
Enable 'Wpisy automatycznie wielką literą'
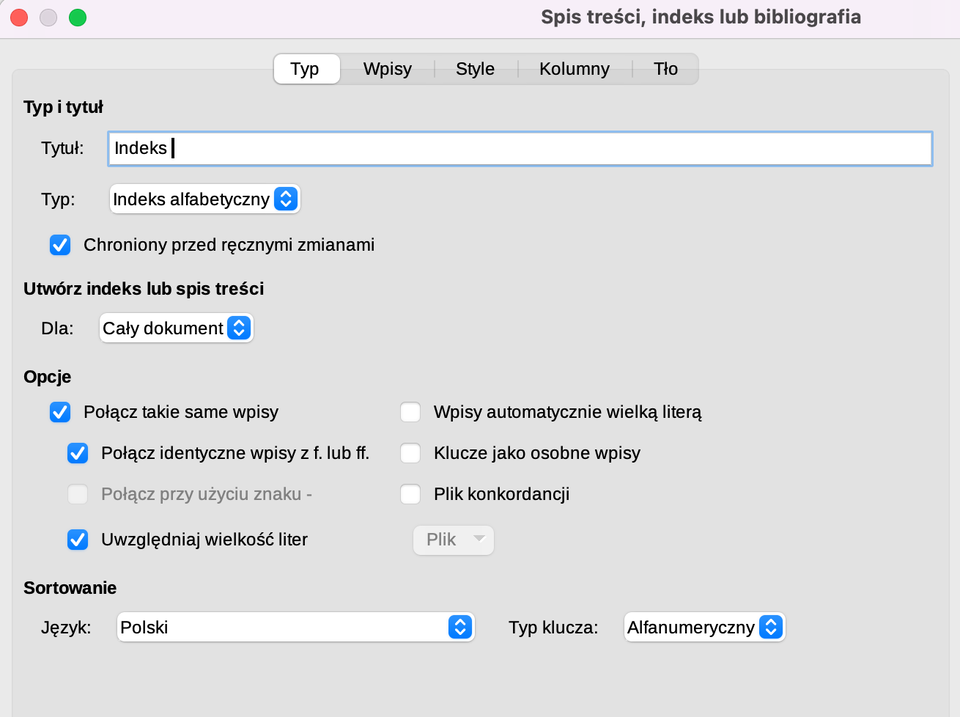coord(410,412)
